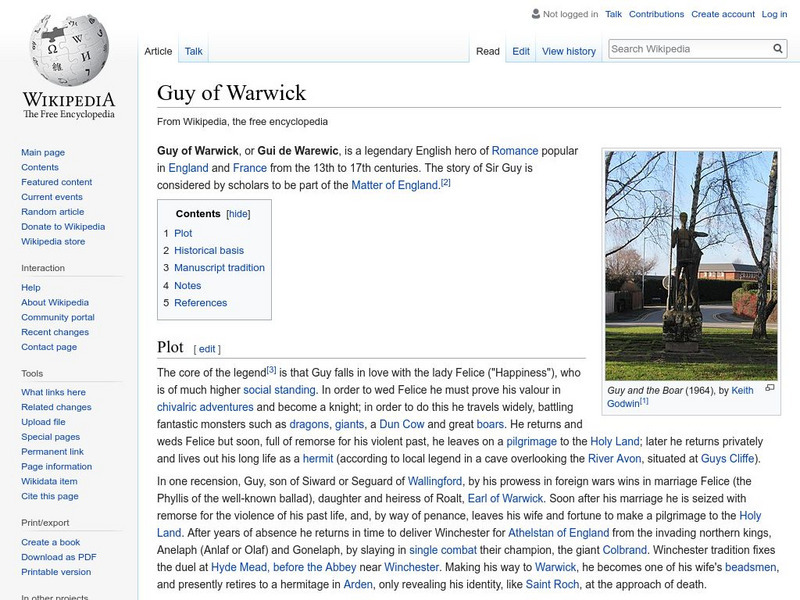The width and height of the screenshot is (800, 600).
Task: Open Printable version link
Action: 56,572
